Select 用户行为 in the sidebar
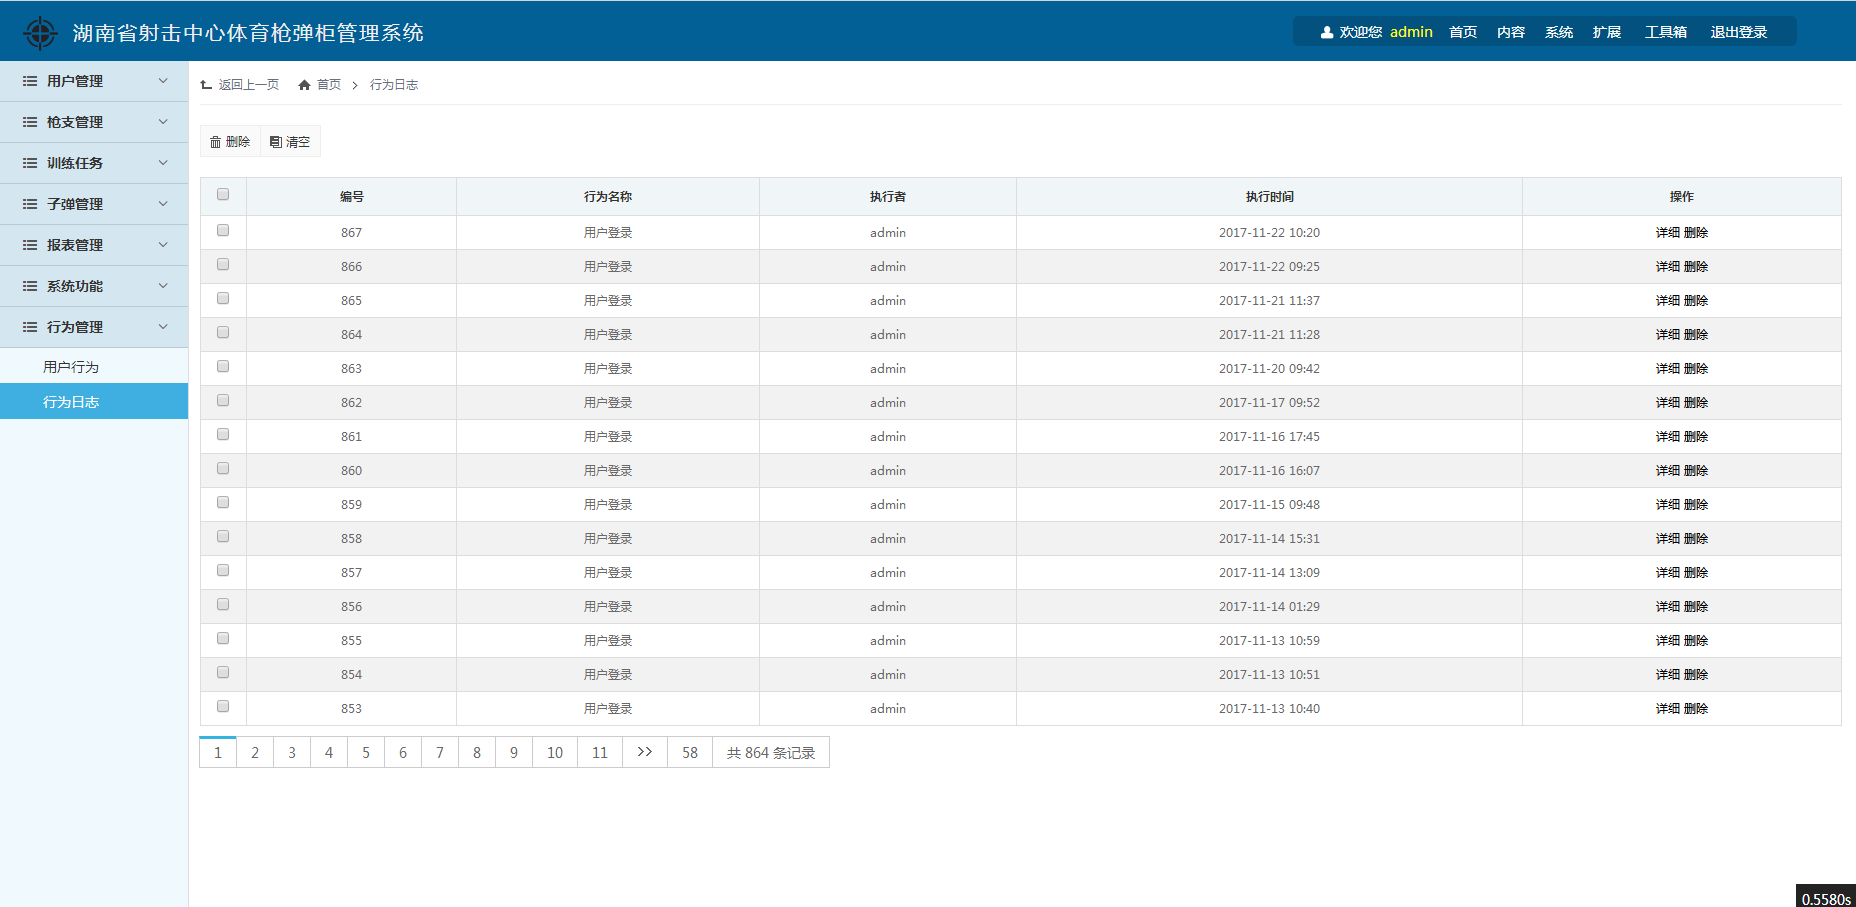Image resolution: width=1856 pixels, height=907 pixels. pyautogui.click(x=71, y=367)
